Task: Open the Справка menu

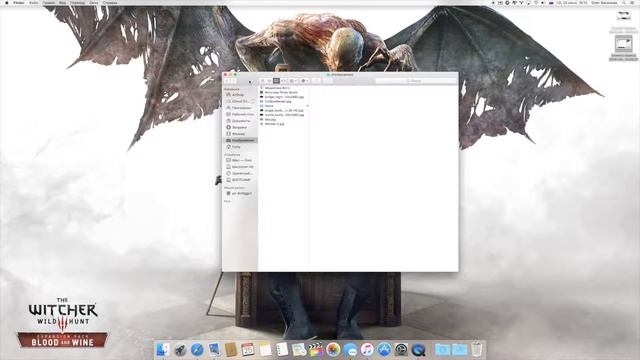Action: (110, 2)
